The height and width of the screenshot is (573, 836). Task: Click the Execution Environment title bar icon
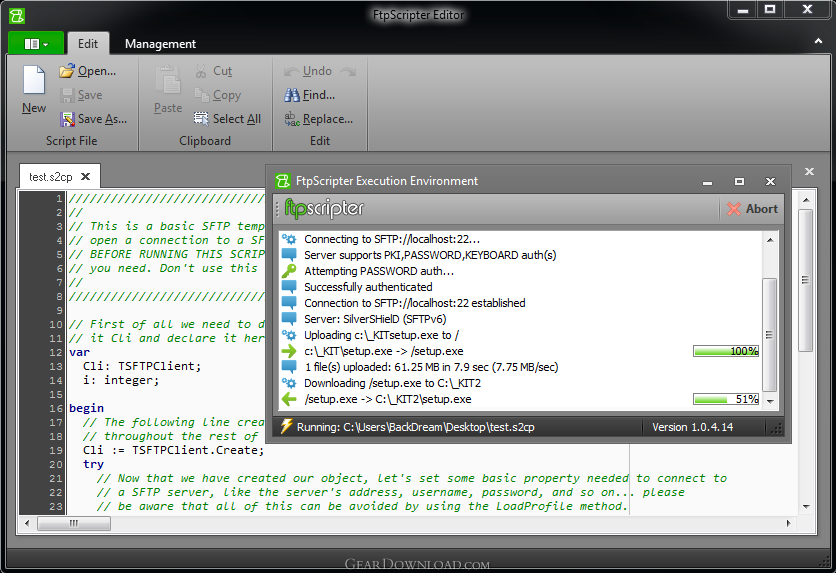pyautogui.click(x=283, y=181)
